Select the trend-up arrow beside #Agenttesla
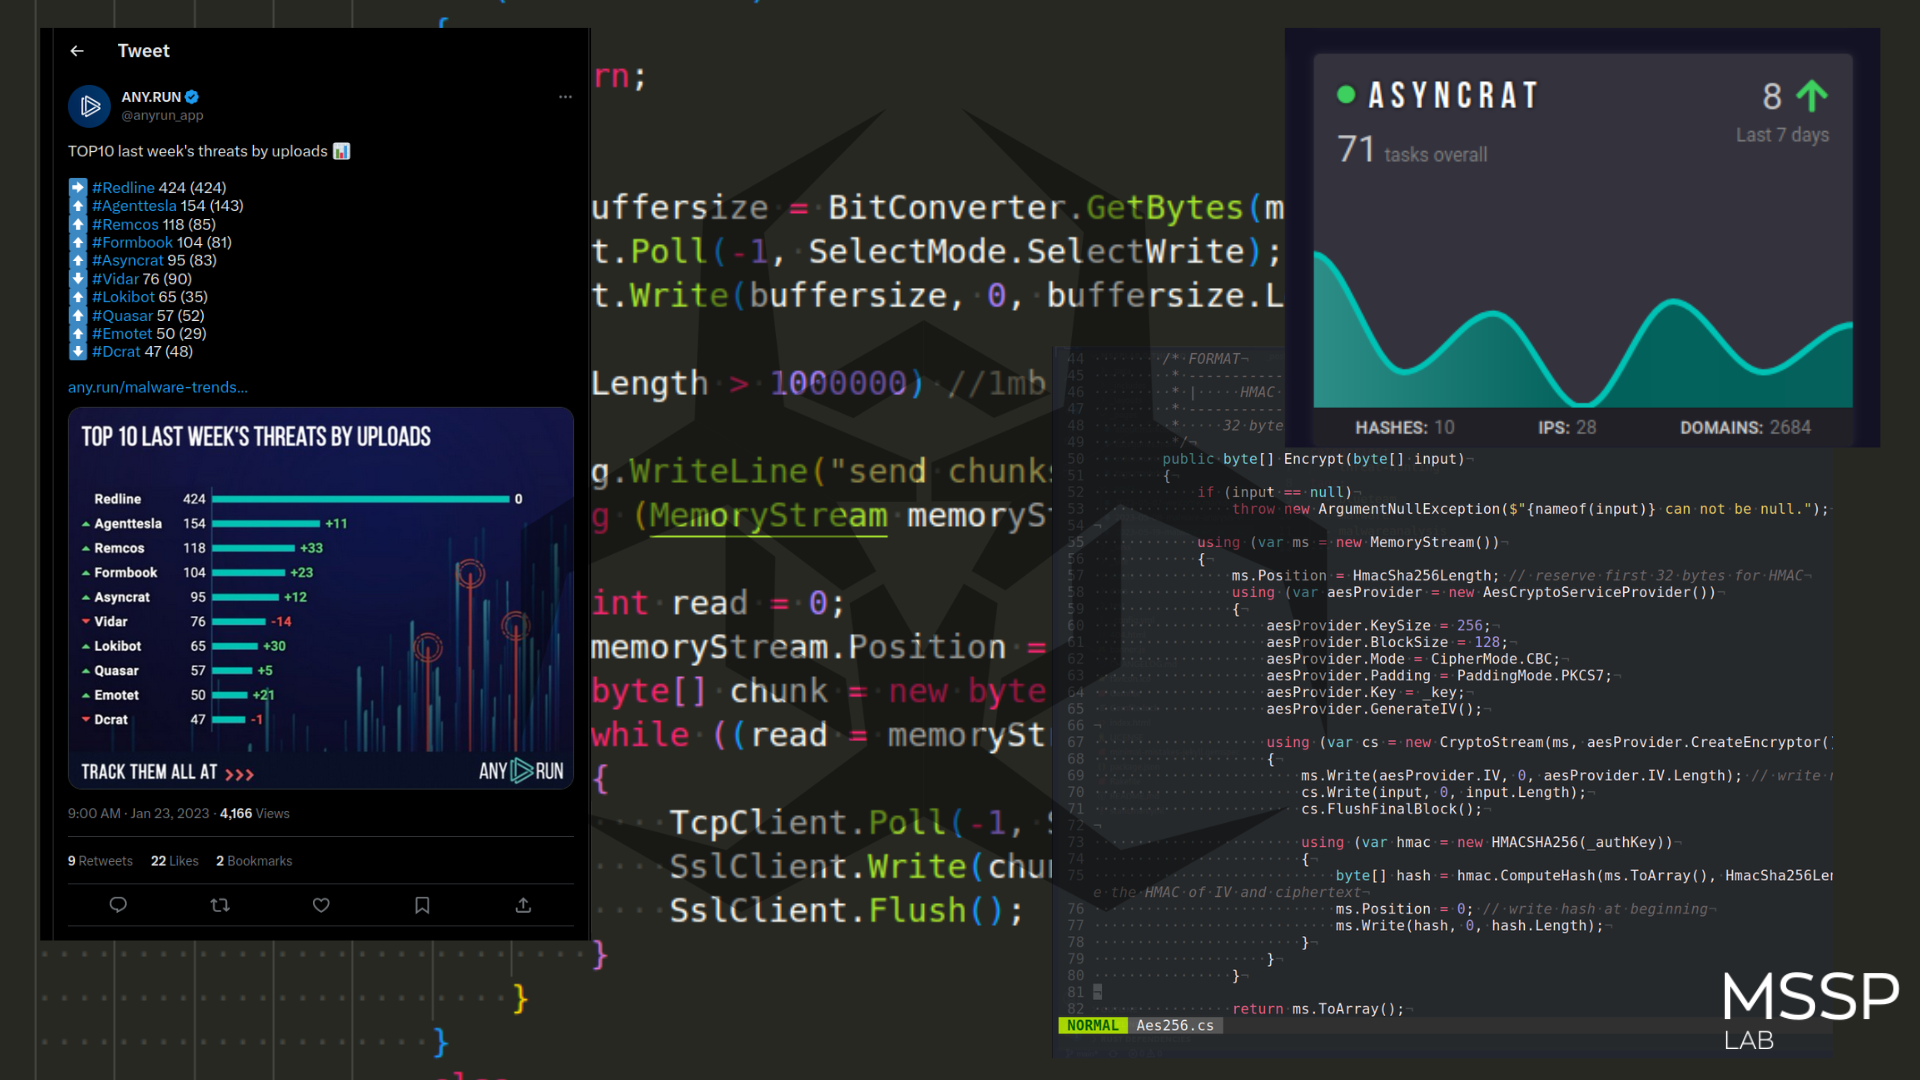Viewport: 1920px width, 1080px height. [x=78, y=205]
